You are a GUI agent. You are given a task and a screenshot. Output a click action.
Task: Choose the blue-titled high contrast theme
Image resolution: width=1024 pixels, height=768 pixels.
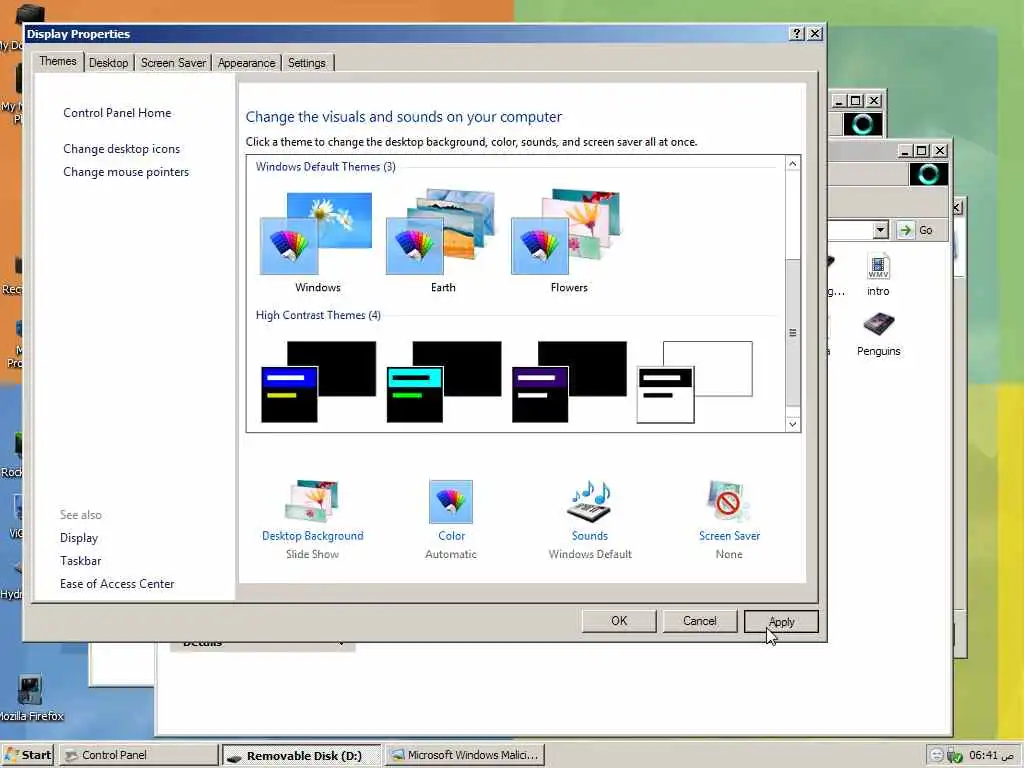pyautogui.click(x=318, y=381)
